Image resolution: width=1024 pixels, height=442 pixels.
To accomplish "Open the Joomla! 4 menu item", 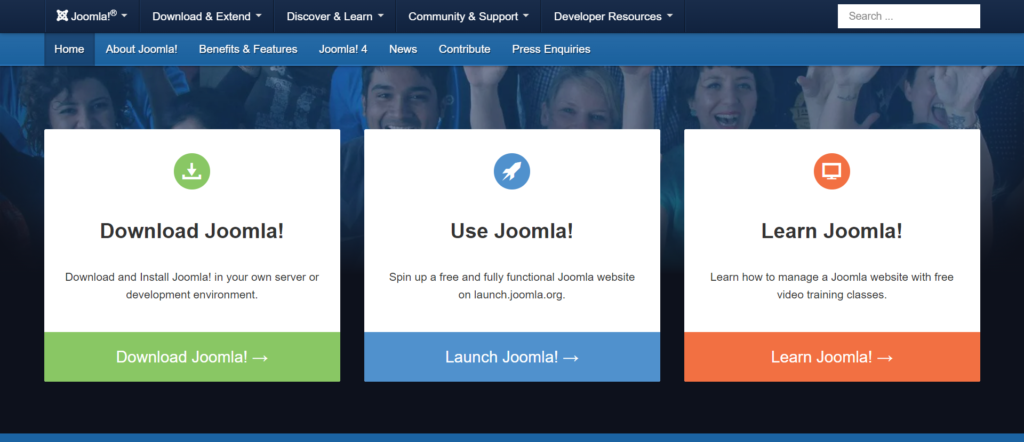I will pyautogui.click(x=343, y=49).
